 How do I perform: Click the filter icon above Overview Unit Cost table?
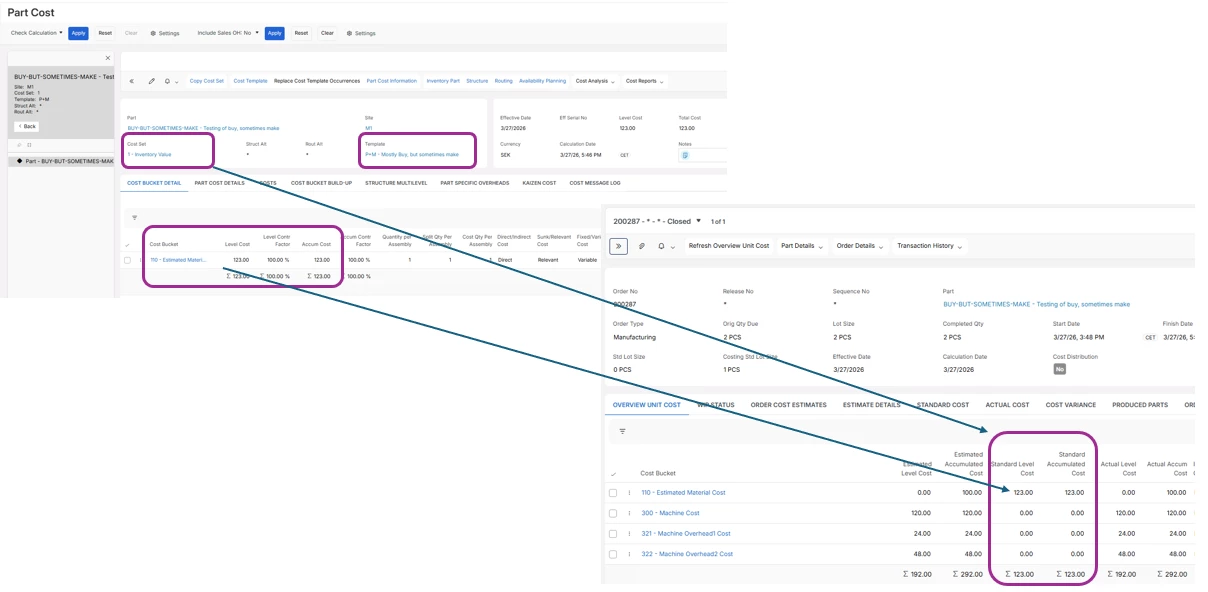(622, 431)
